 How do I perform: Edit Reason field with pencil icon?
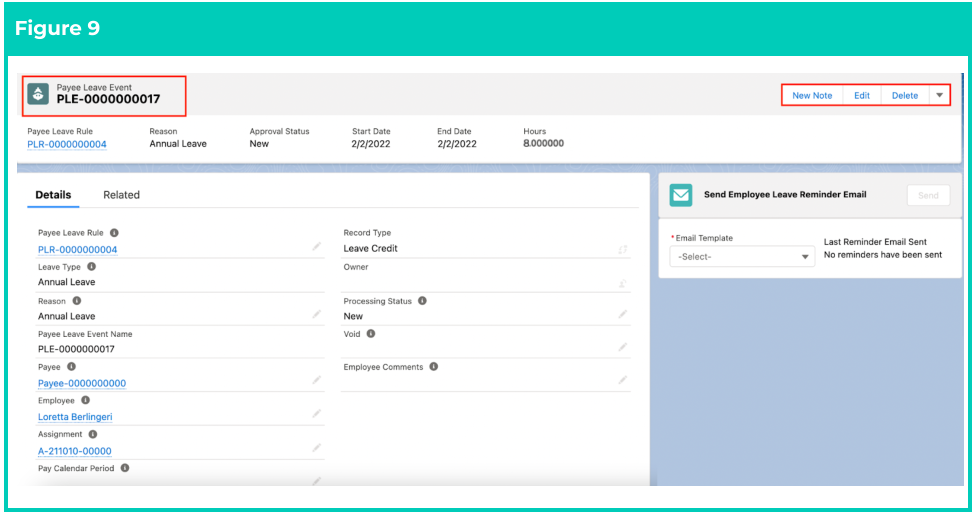(x=317, y=314)
